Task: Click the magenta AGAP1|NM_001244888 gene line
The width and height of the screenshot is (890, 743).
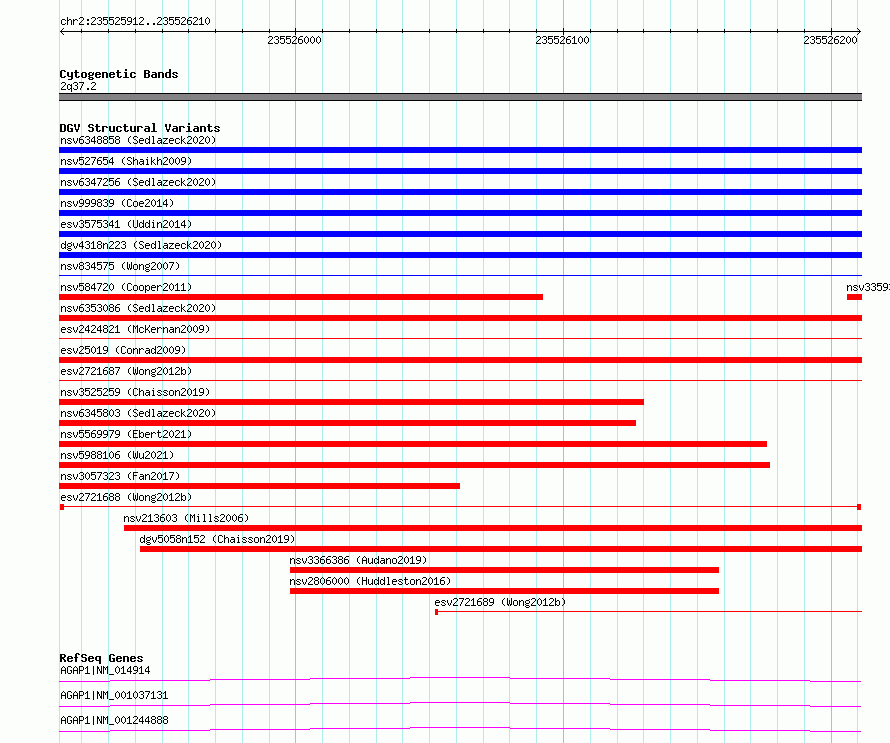Action: pyautogui.click(x=460, y=729)
